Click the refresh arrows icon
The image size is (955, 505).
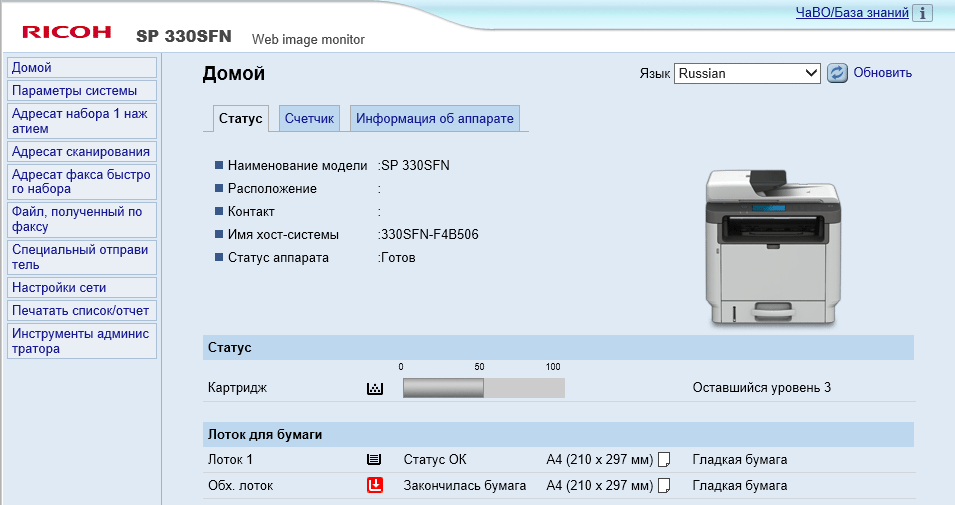(837, 73)
